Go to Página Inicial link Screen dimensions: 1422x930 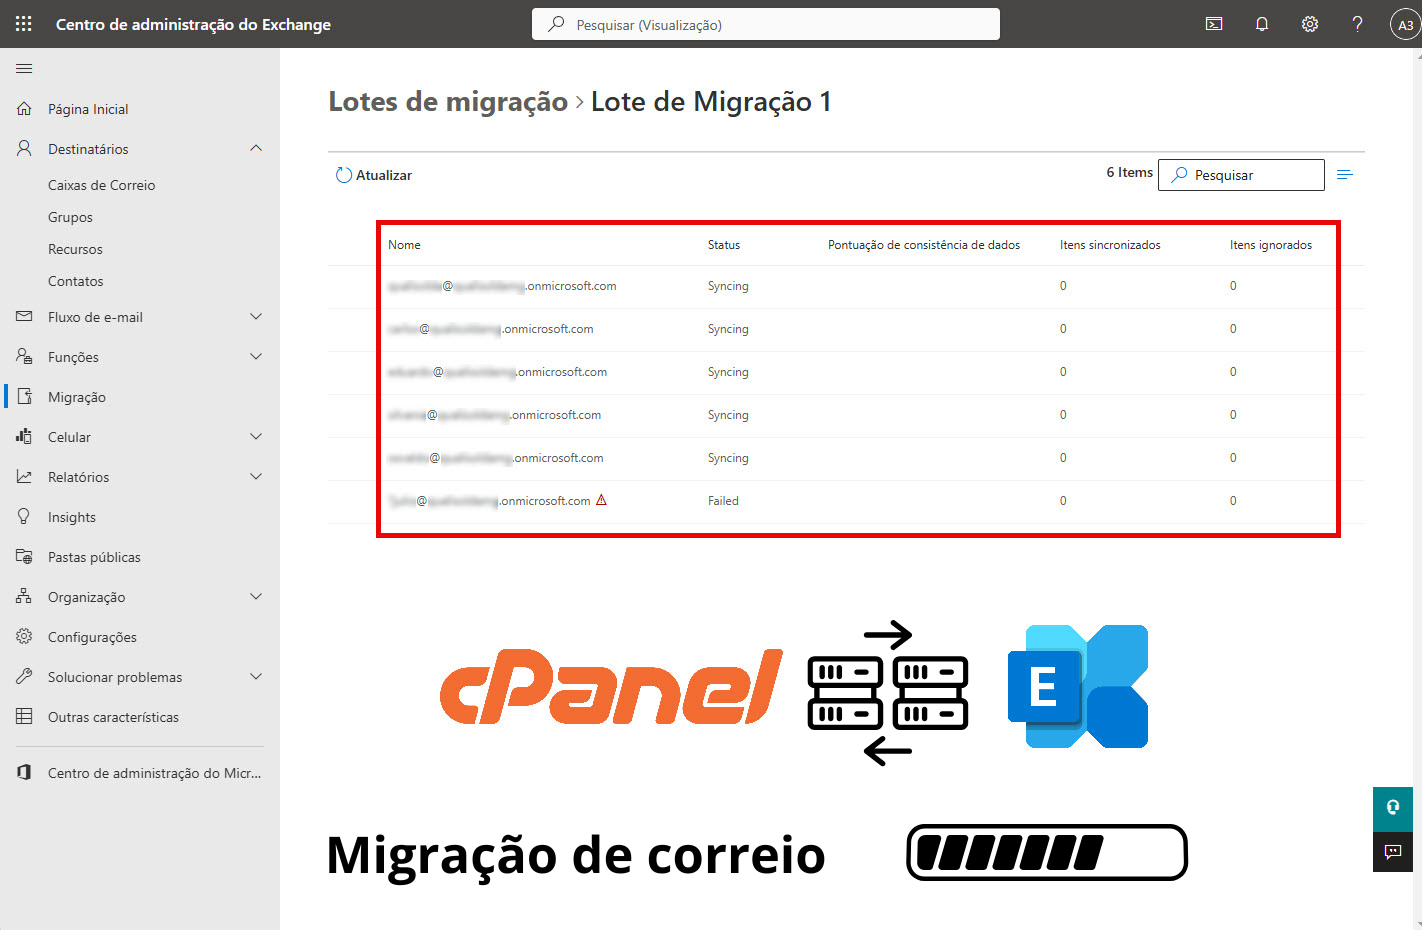(x=88, y=109)
